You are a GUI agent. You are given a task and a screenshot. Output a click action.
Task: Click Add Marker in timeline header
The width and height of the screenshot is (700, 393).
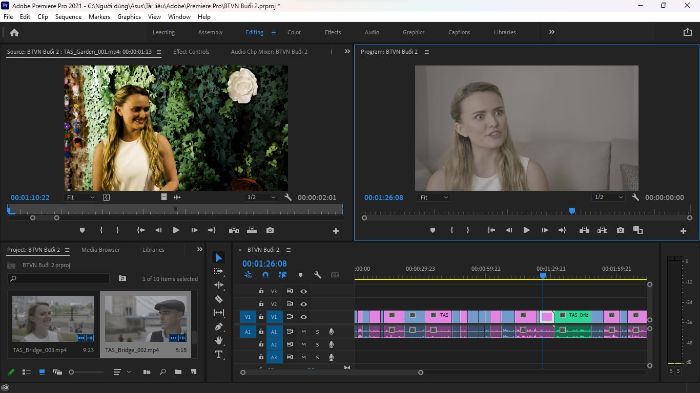[x=300, y=275]
